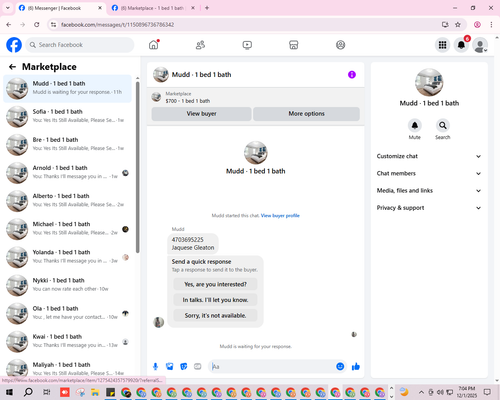
Task: Open the Windows notification center
Action: click(487, 392)
